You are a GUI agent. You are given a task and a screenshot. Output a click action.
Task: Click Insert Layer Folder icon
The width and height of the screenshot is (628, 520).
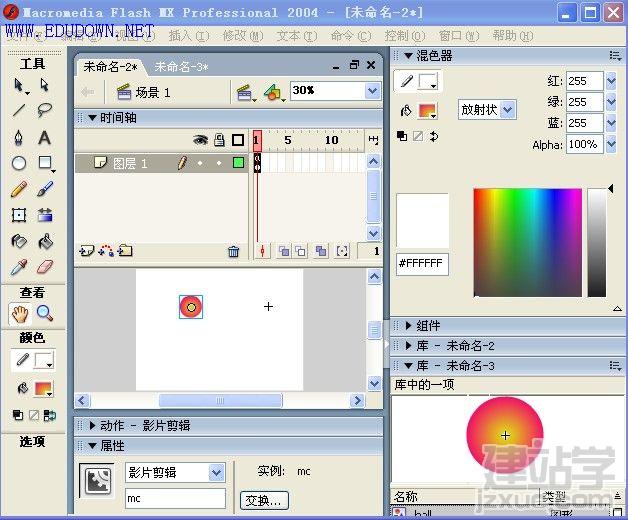125,251
